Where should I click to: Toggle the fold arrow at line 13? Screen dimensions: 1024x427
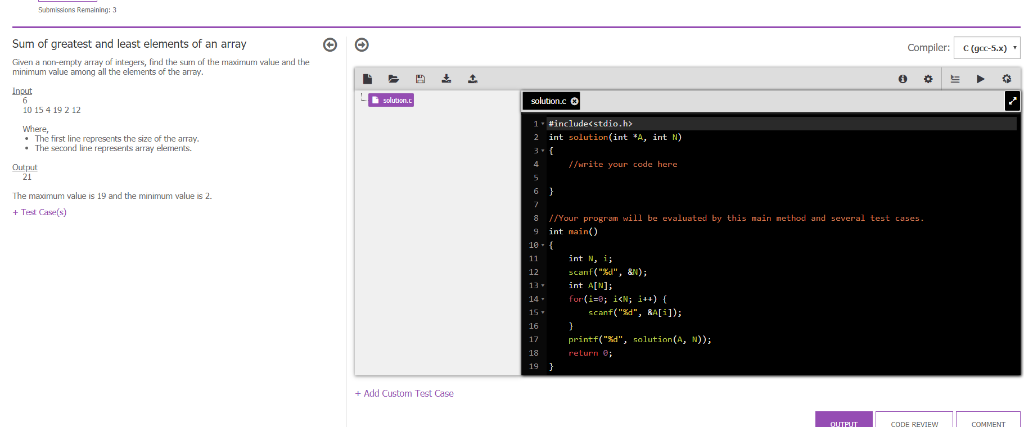pos(543,286)
